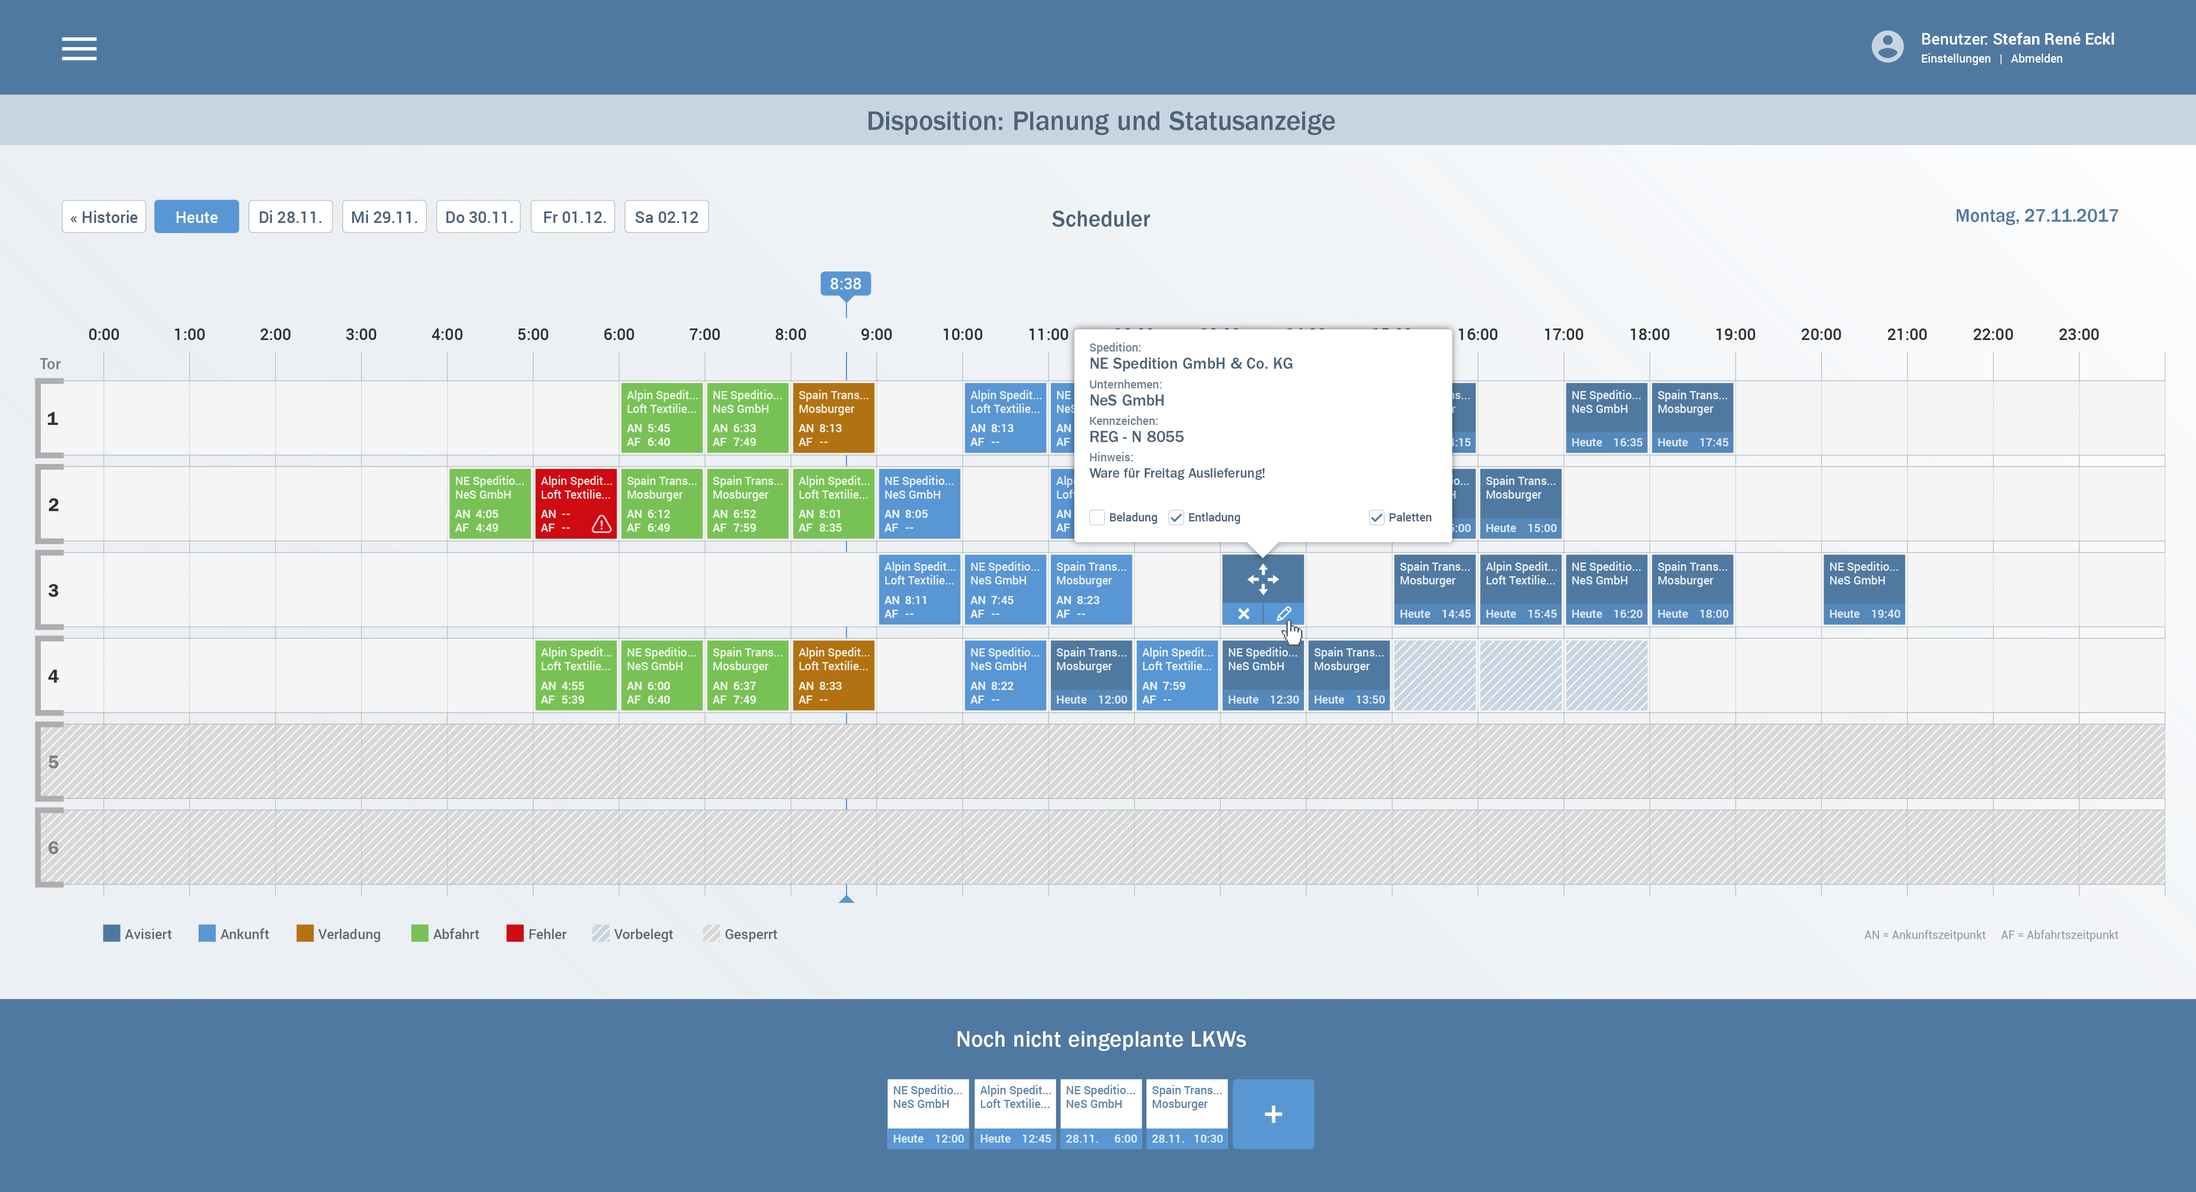Click red Alpin Spedit error block in gate 2
The height and width of the screenshot is (1192, 2196).
(x=576, y=504)
